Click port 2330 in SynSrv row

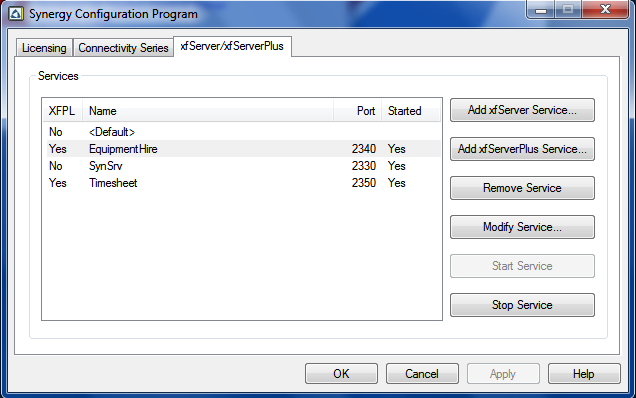pyautogui.click(x=363, y=166)
